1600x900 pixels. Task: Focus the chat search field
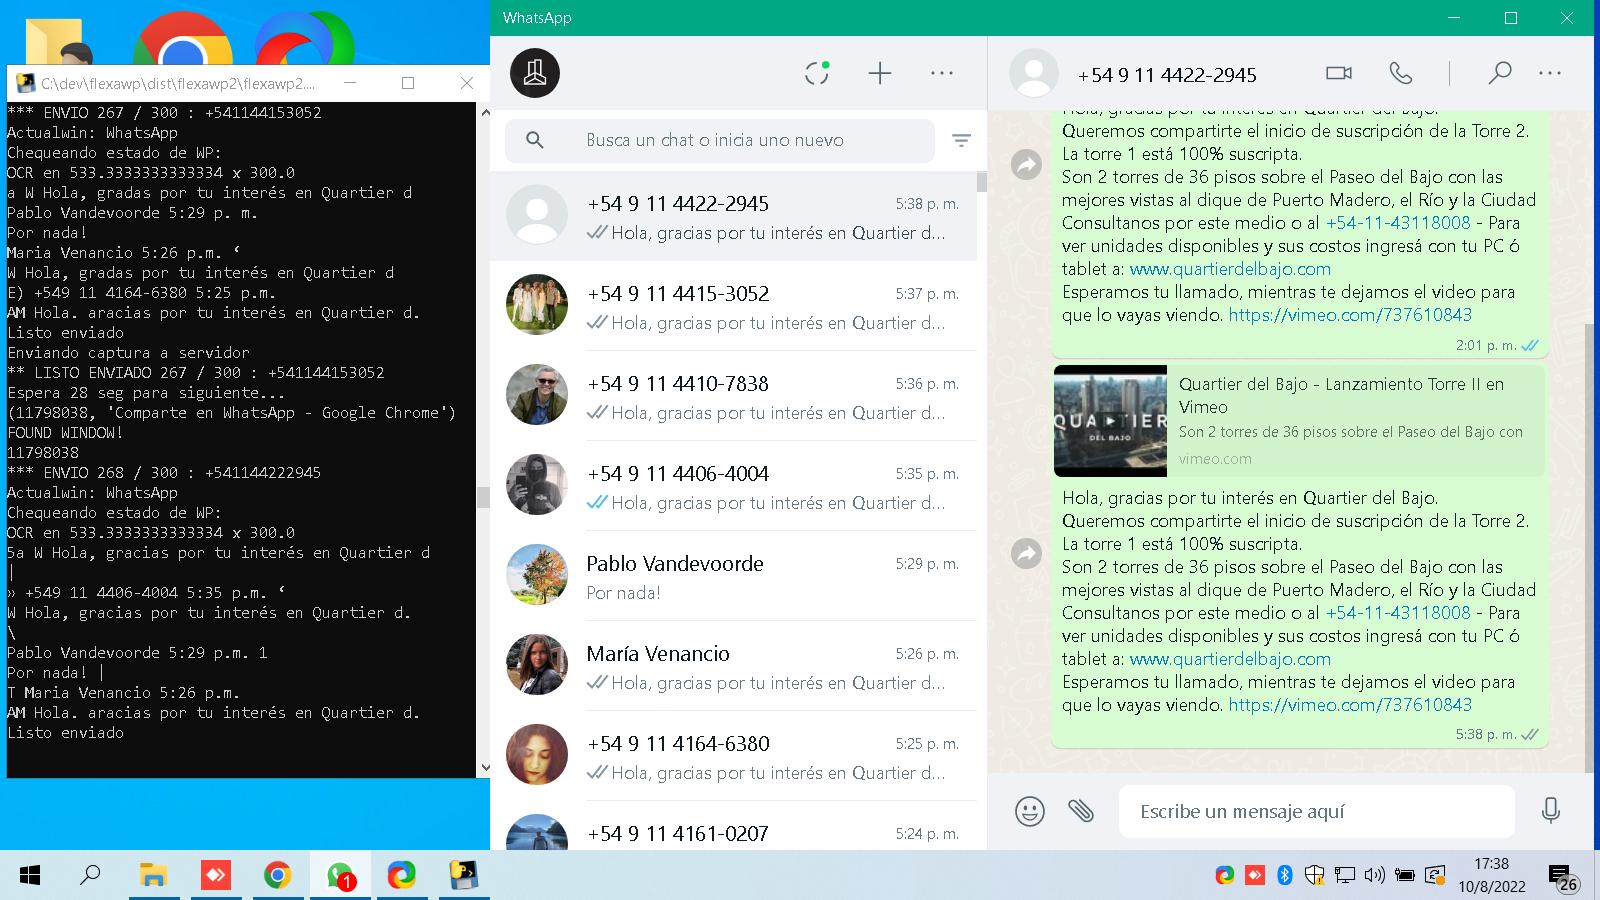[720, 141]
